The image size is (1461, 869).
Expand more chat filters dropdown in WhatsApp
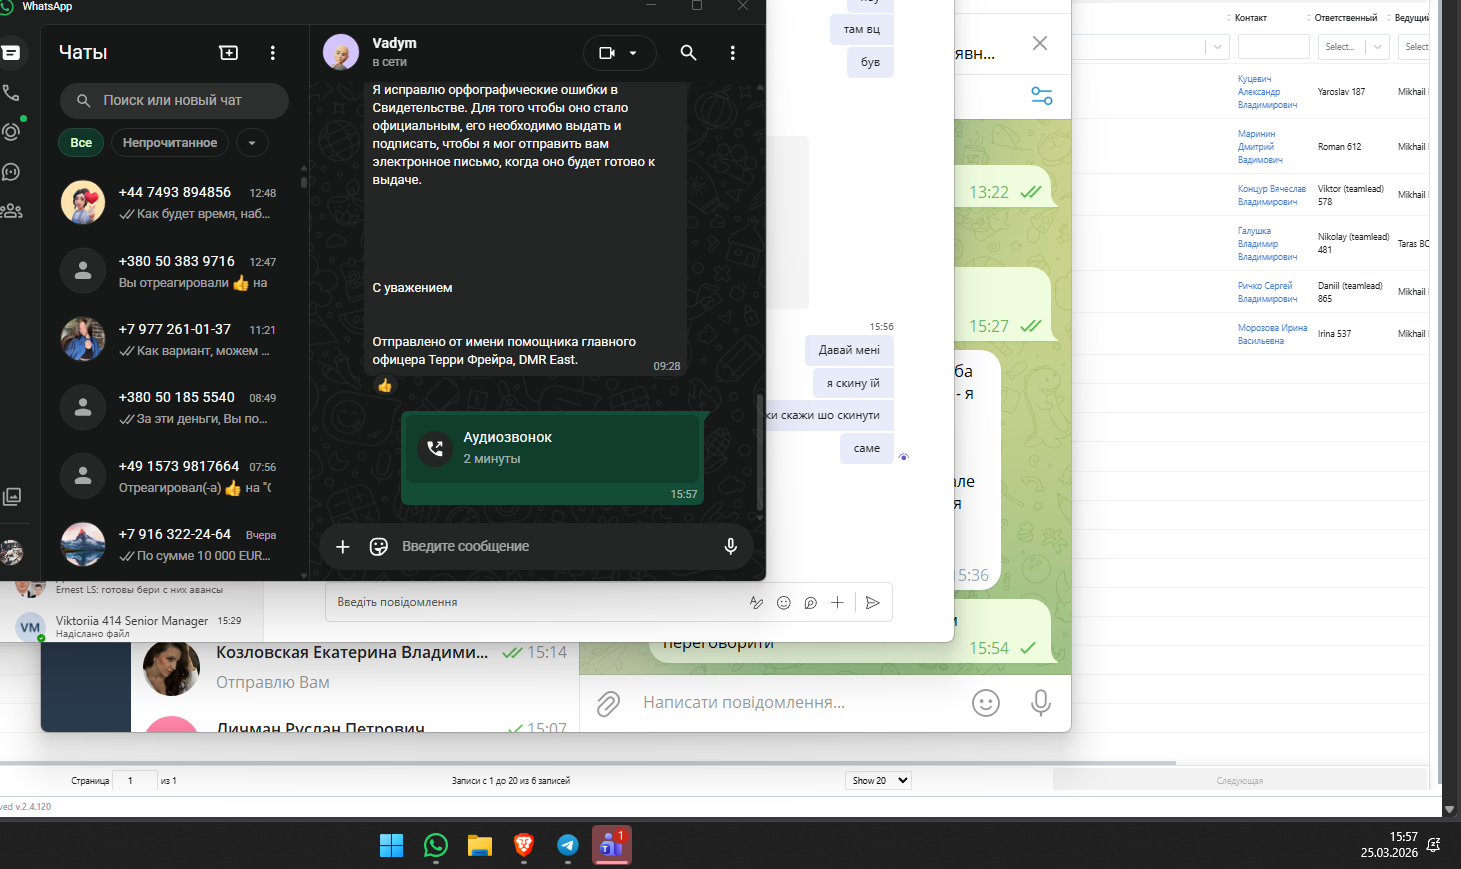pyautogui.click(x=252, y=143)
